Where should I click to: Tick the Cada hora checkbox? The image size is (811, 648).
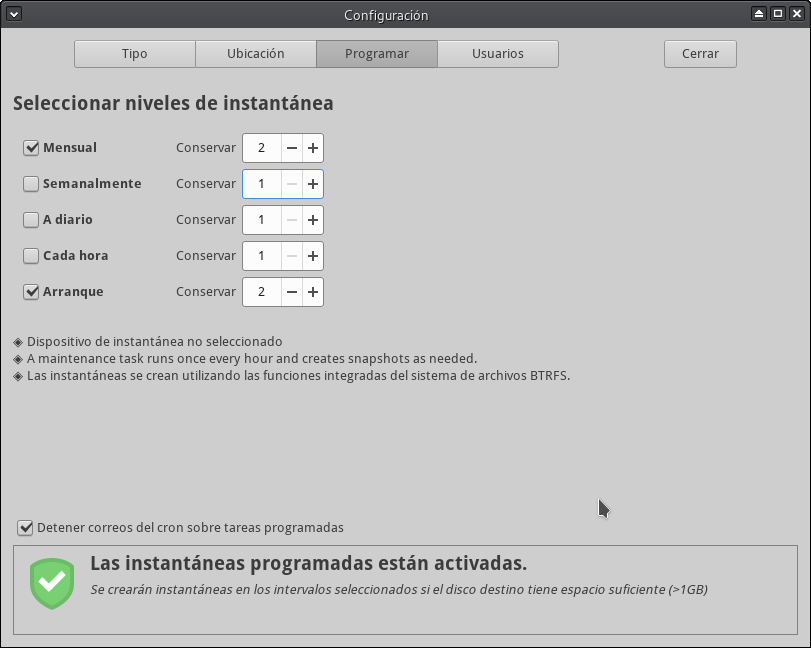coord(31,256)
